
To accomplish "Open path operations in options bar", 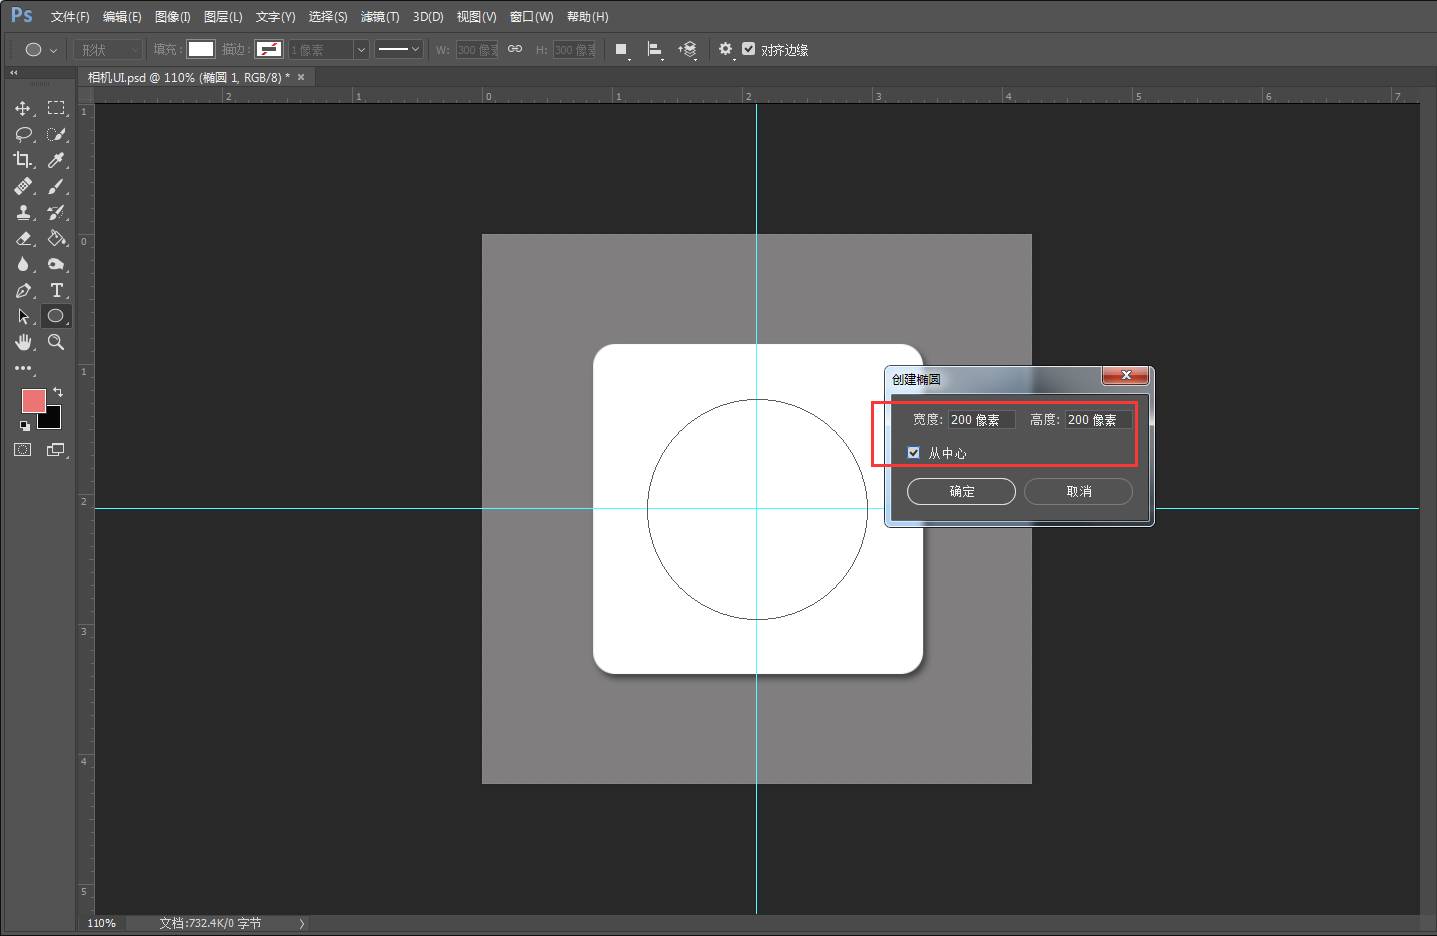I will pyautogui.click(x=622, y=49).
